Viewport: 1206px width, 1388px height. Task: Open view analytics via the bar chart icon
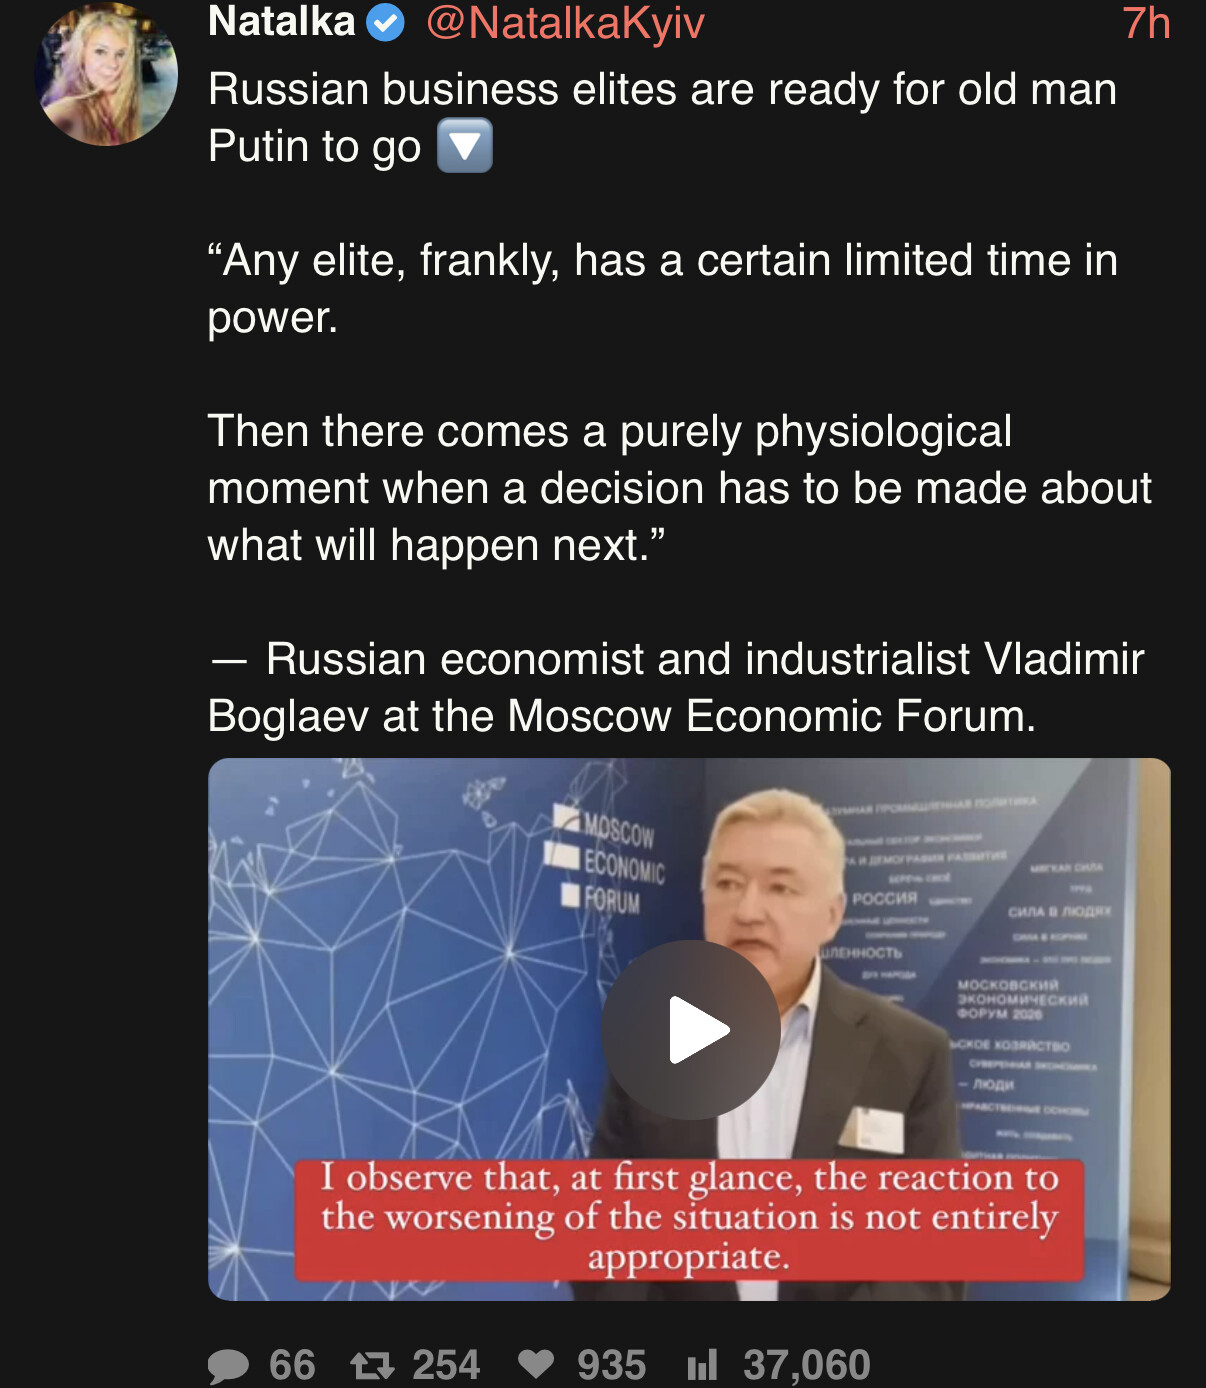click(x=702, y=1365)
